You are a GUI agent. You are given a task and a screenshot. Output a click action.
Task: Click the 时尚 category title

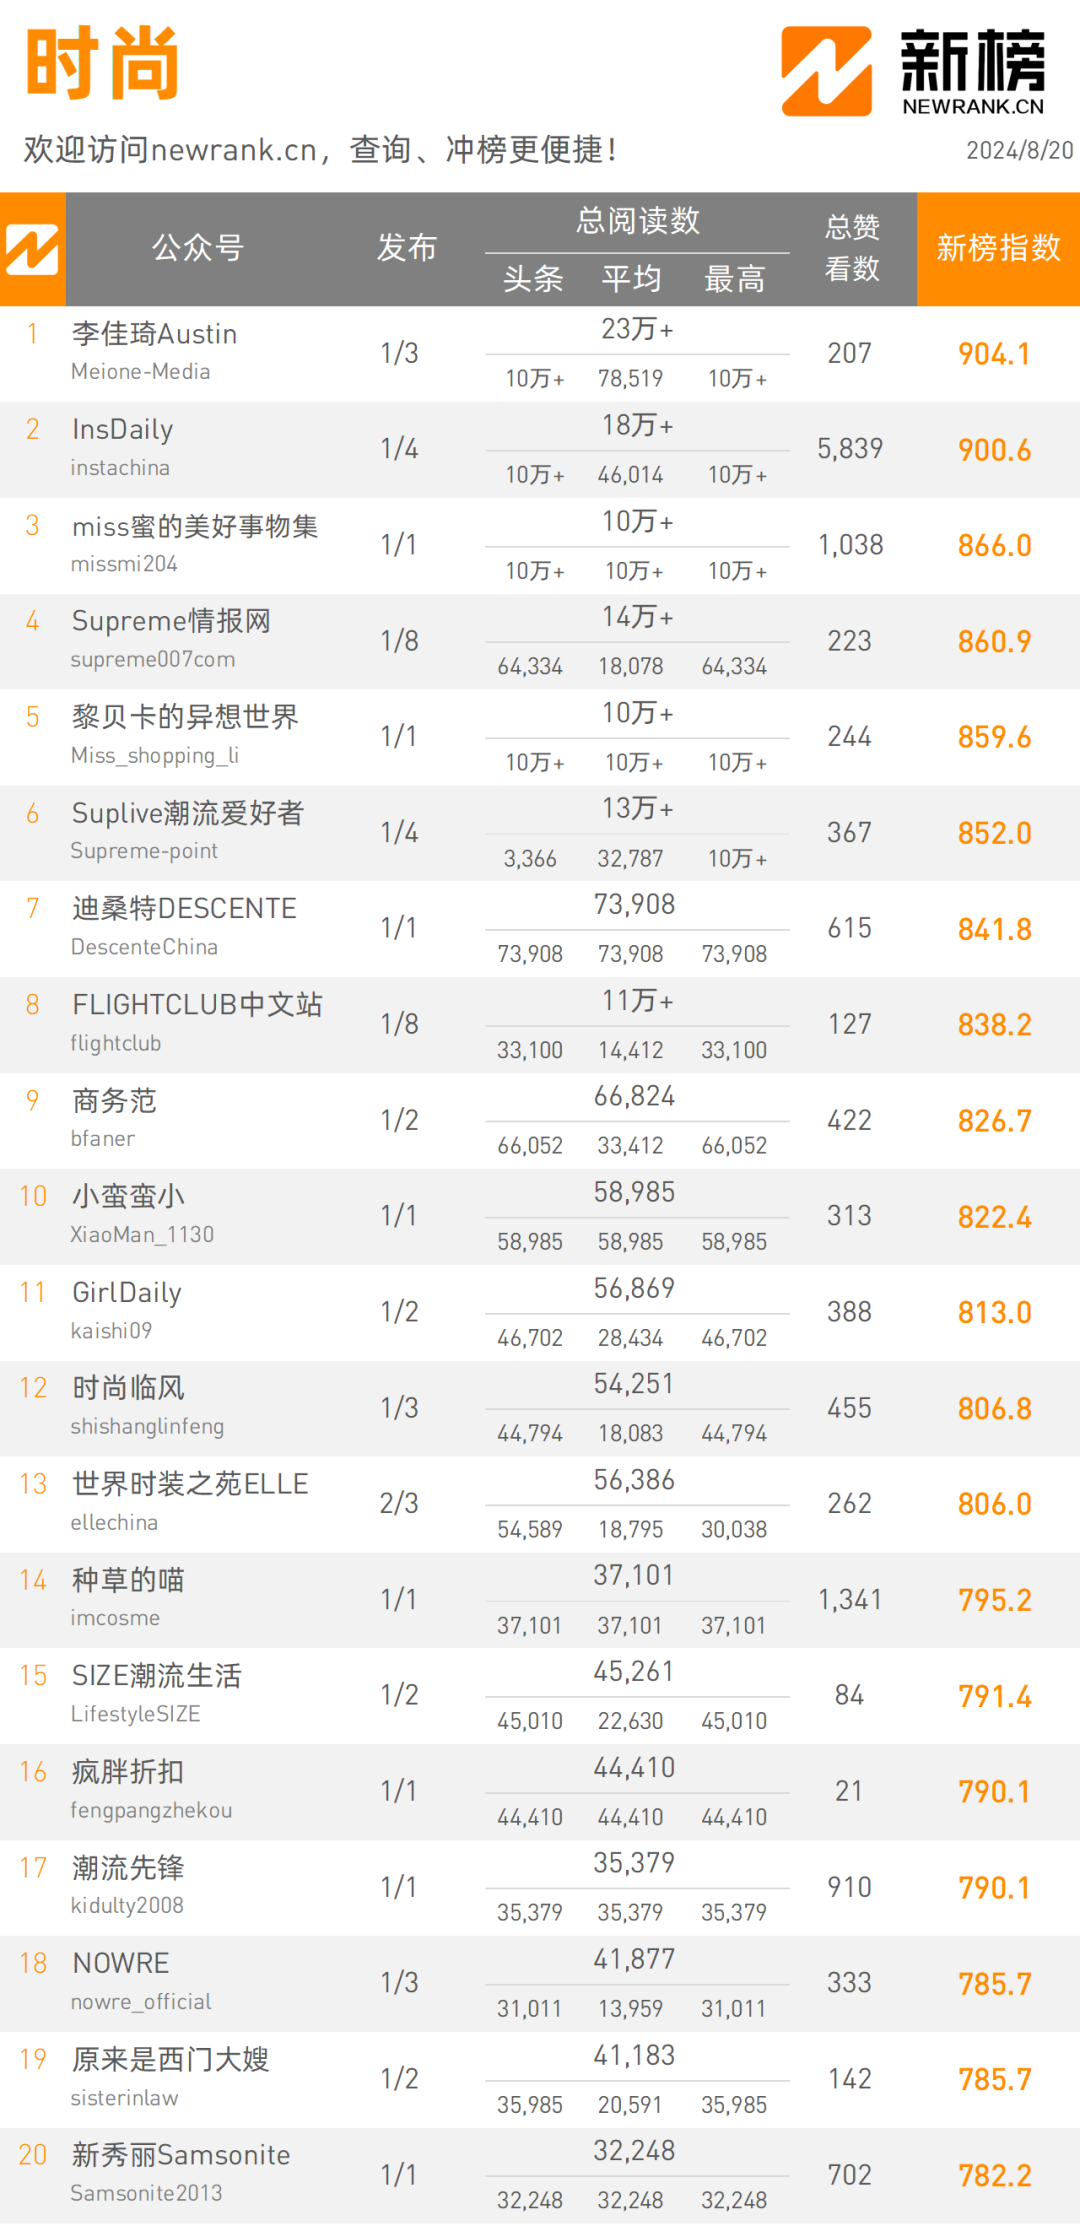coord(102,63)
